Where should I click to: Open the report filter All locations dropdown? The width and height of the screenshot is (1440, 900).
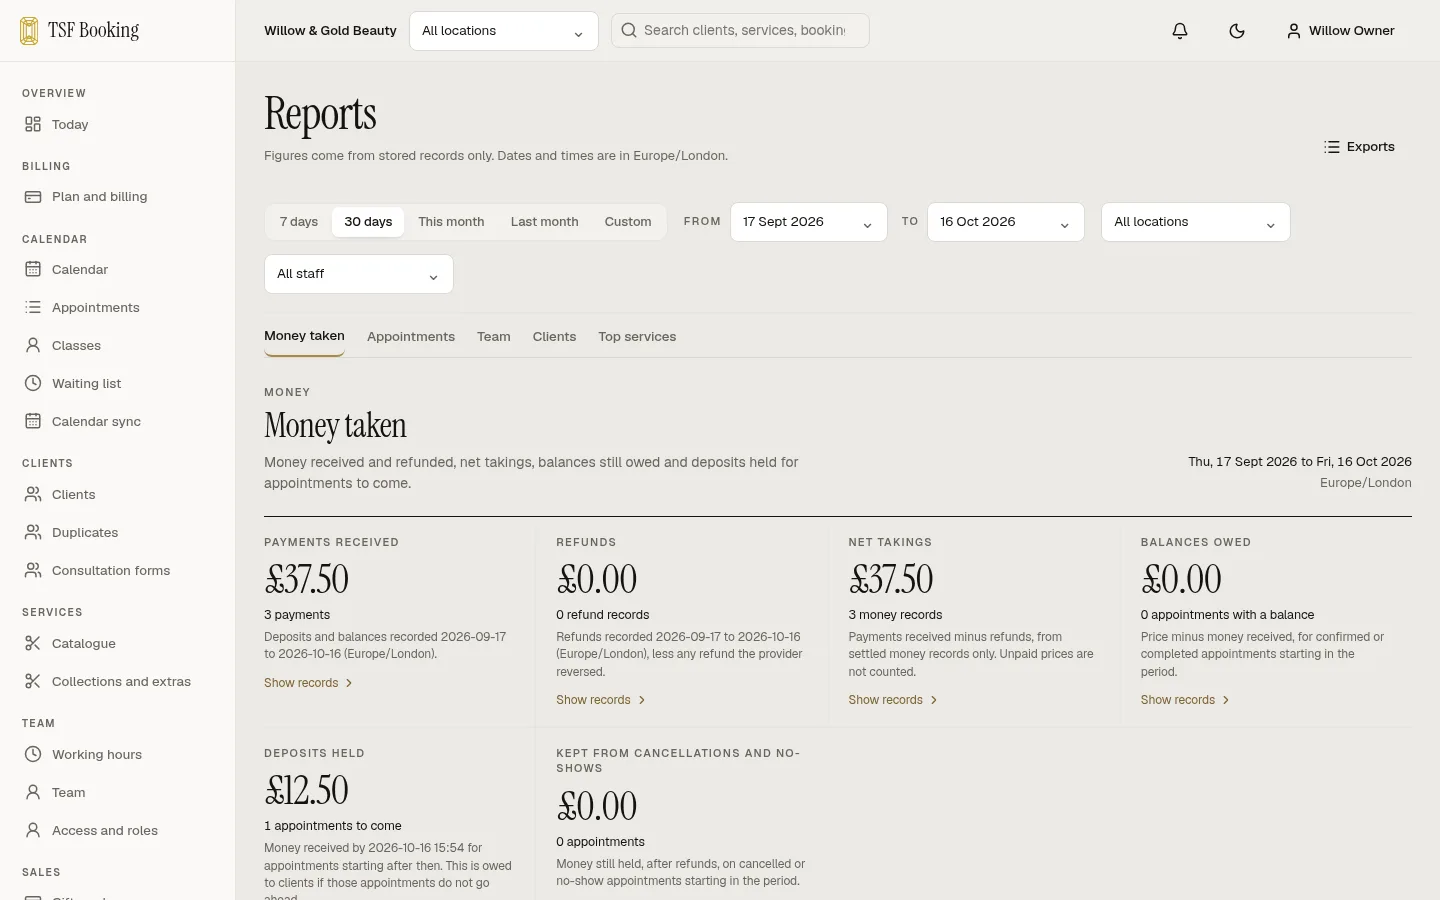[1196, 222]
